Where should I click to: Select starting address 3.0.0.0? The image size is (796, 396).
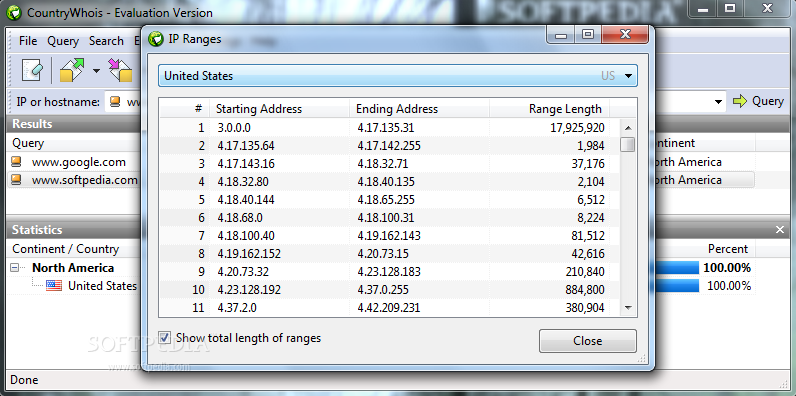234,128
